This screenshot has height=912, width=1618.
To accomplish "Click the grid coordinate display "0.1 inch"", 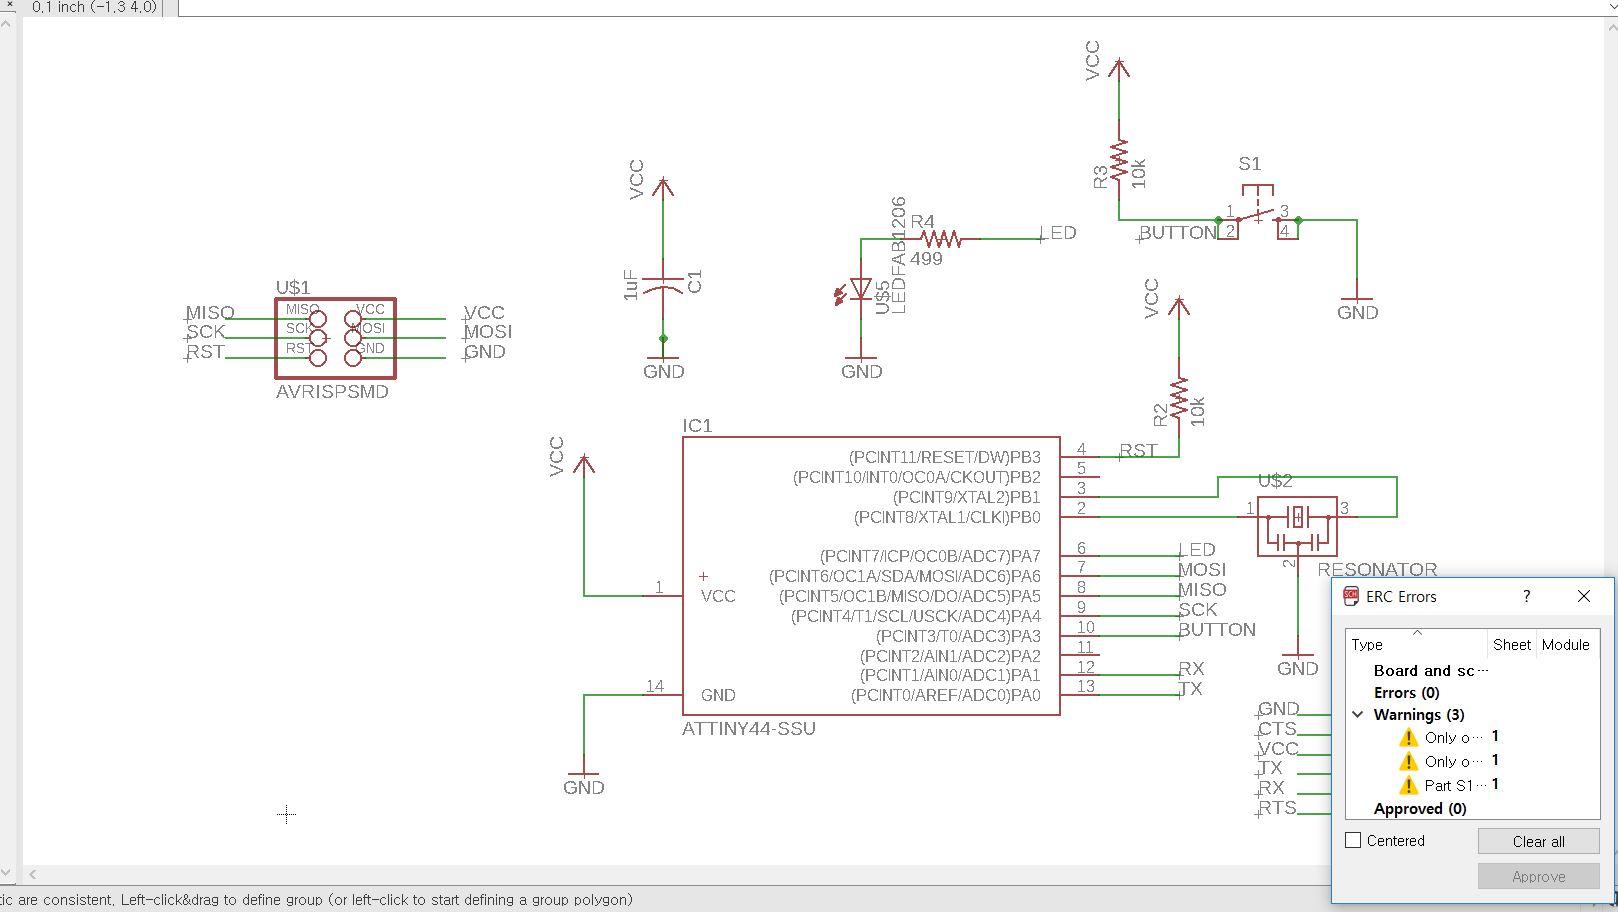I will pos(95,7).
